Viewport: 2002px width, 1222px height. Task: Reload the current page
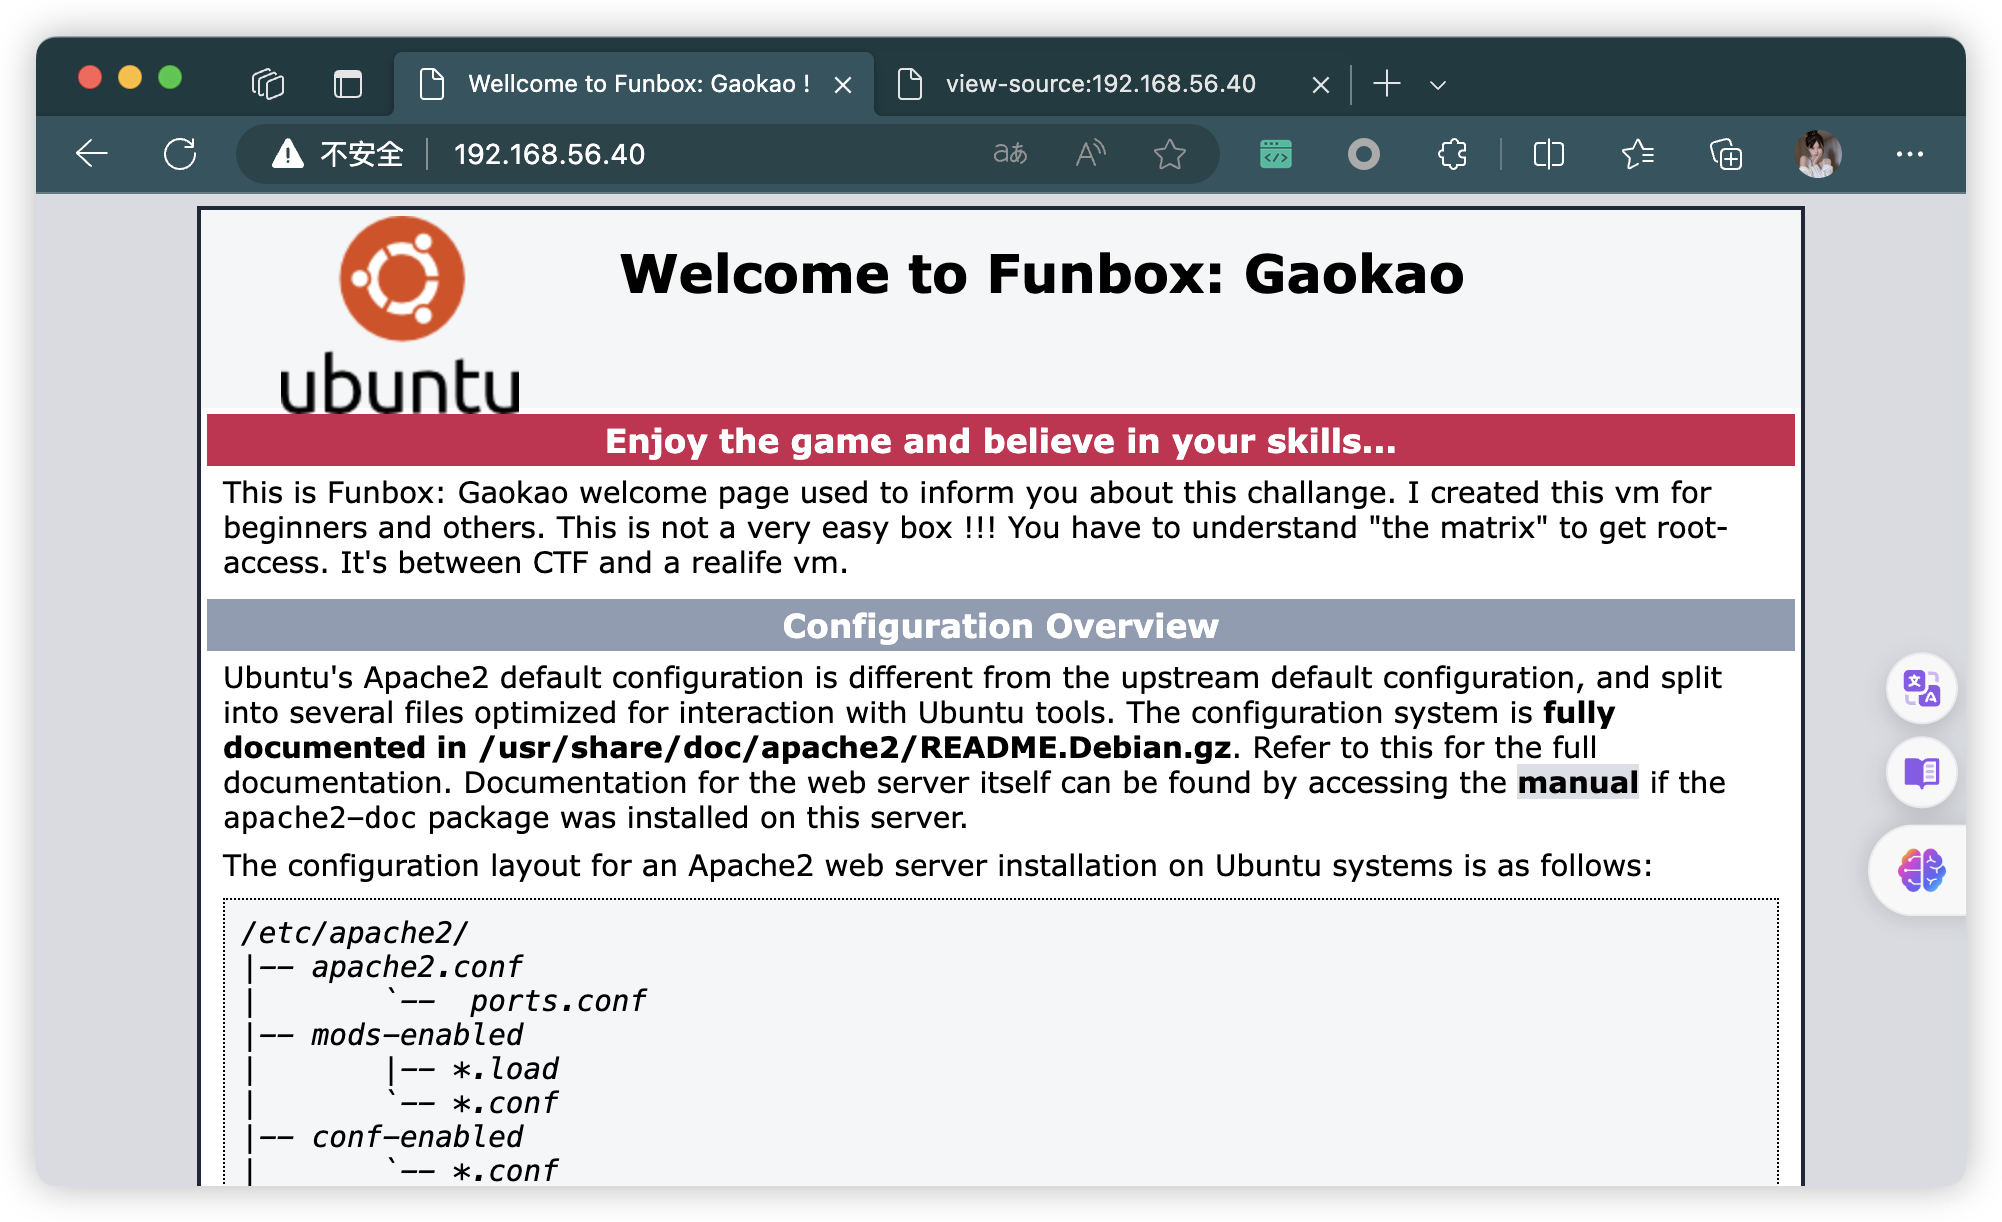click(x=180, y=154)
